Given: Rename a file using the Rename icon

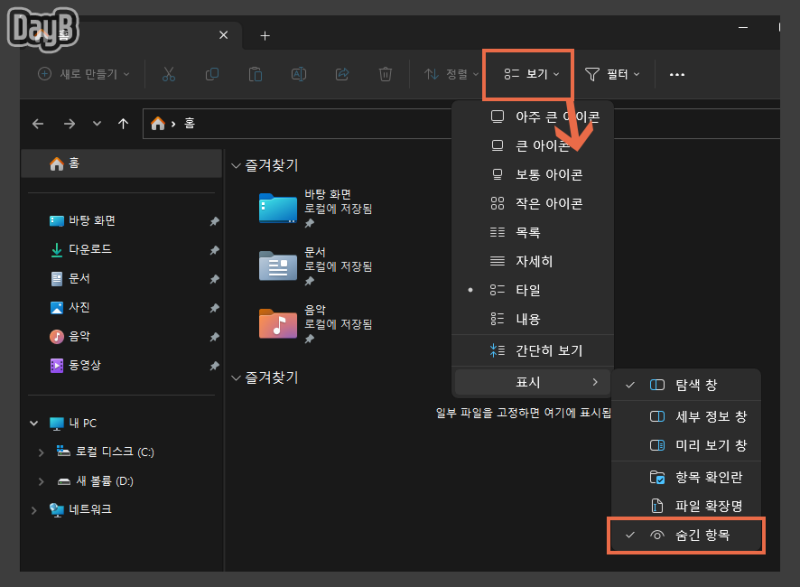Looking at the screenshot, I should (298, 74).
